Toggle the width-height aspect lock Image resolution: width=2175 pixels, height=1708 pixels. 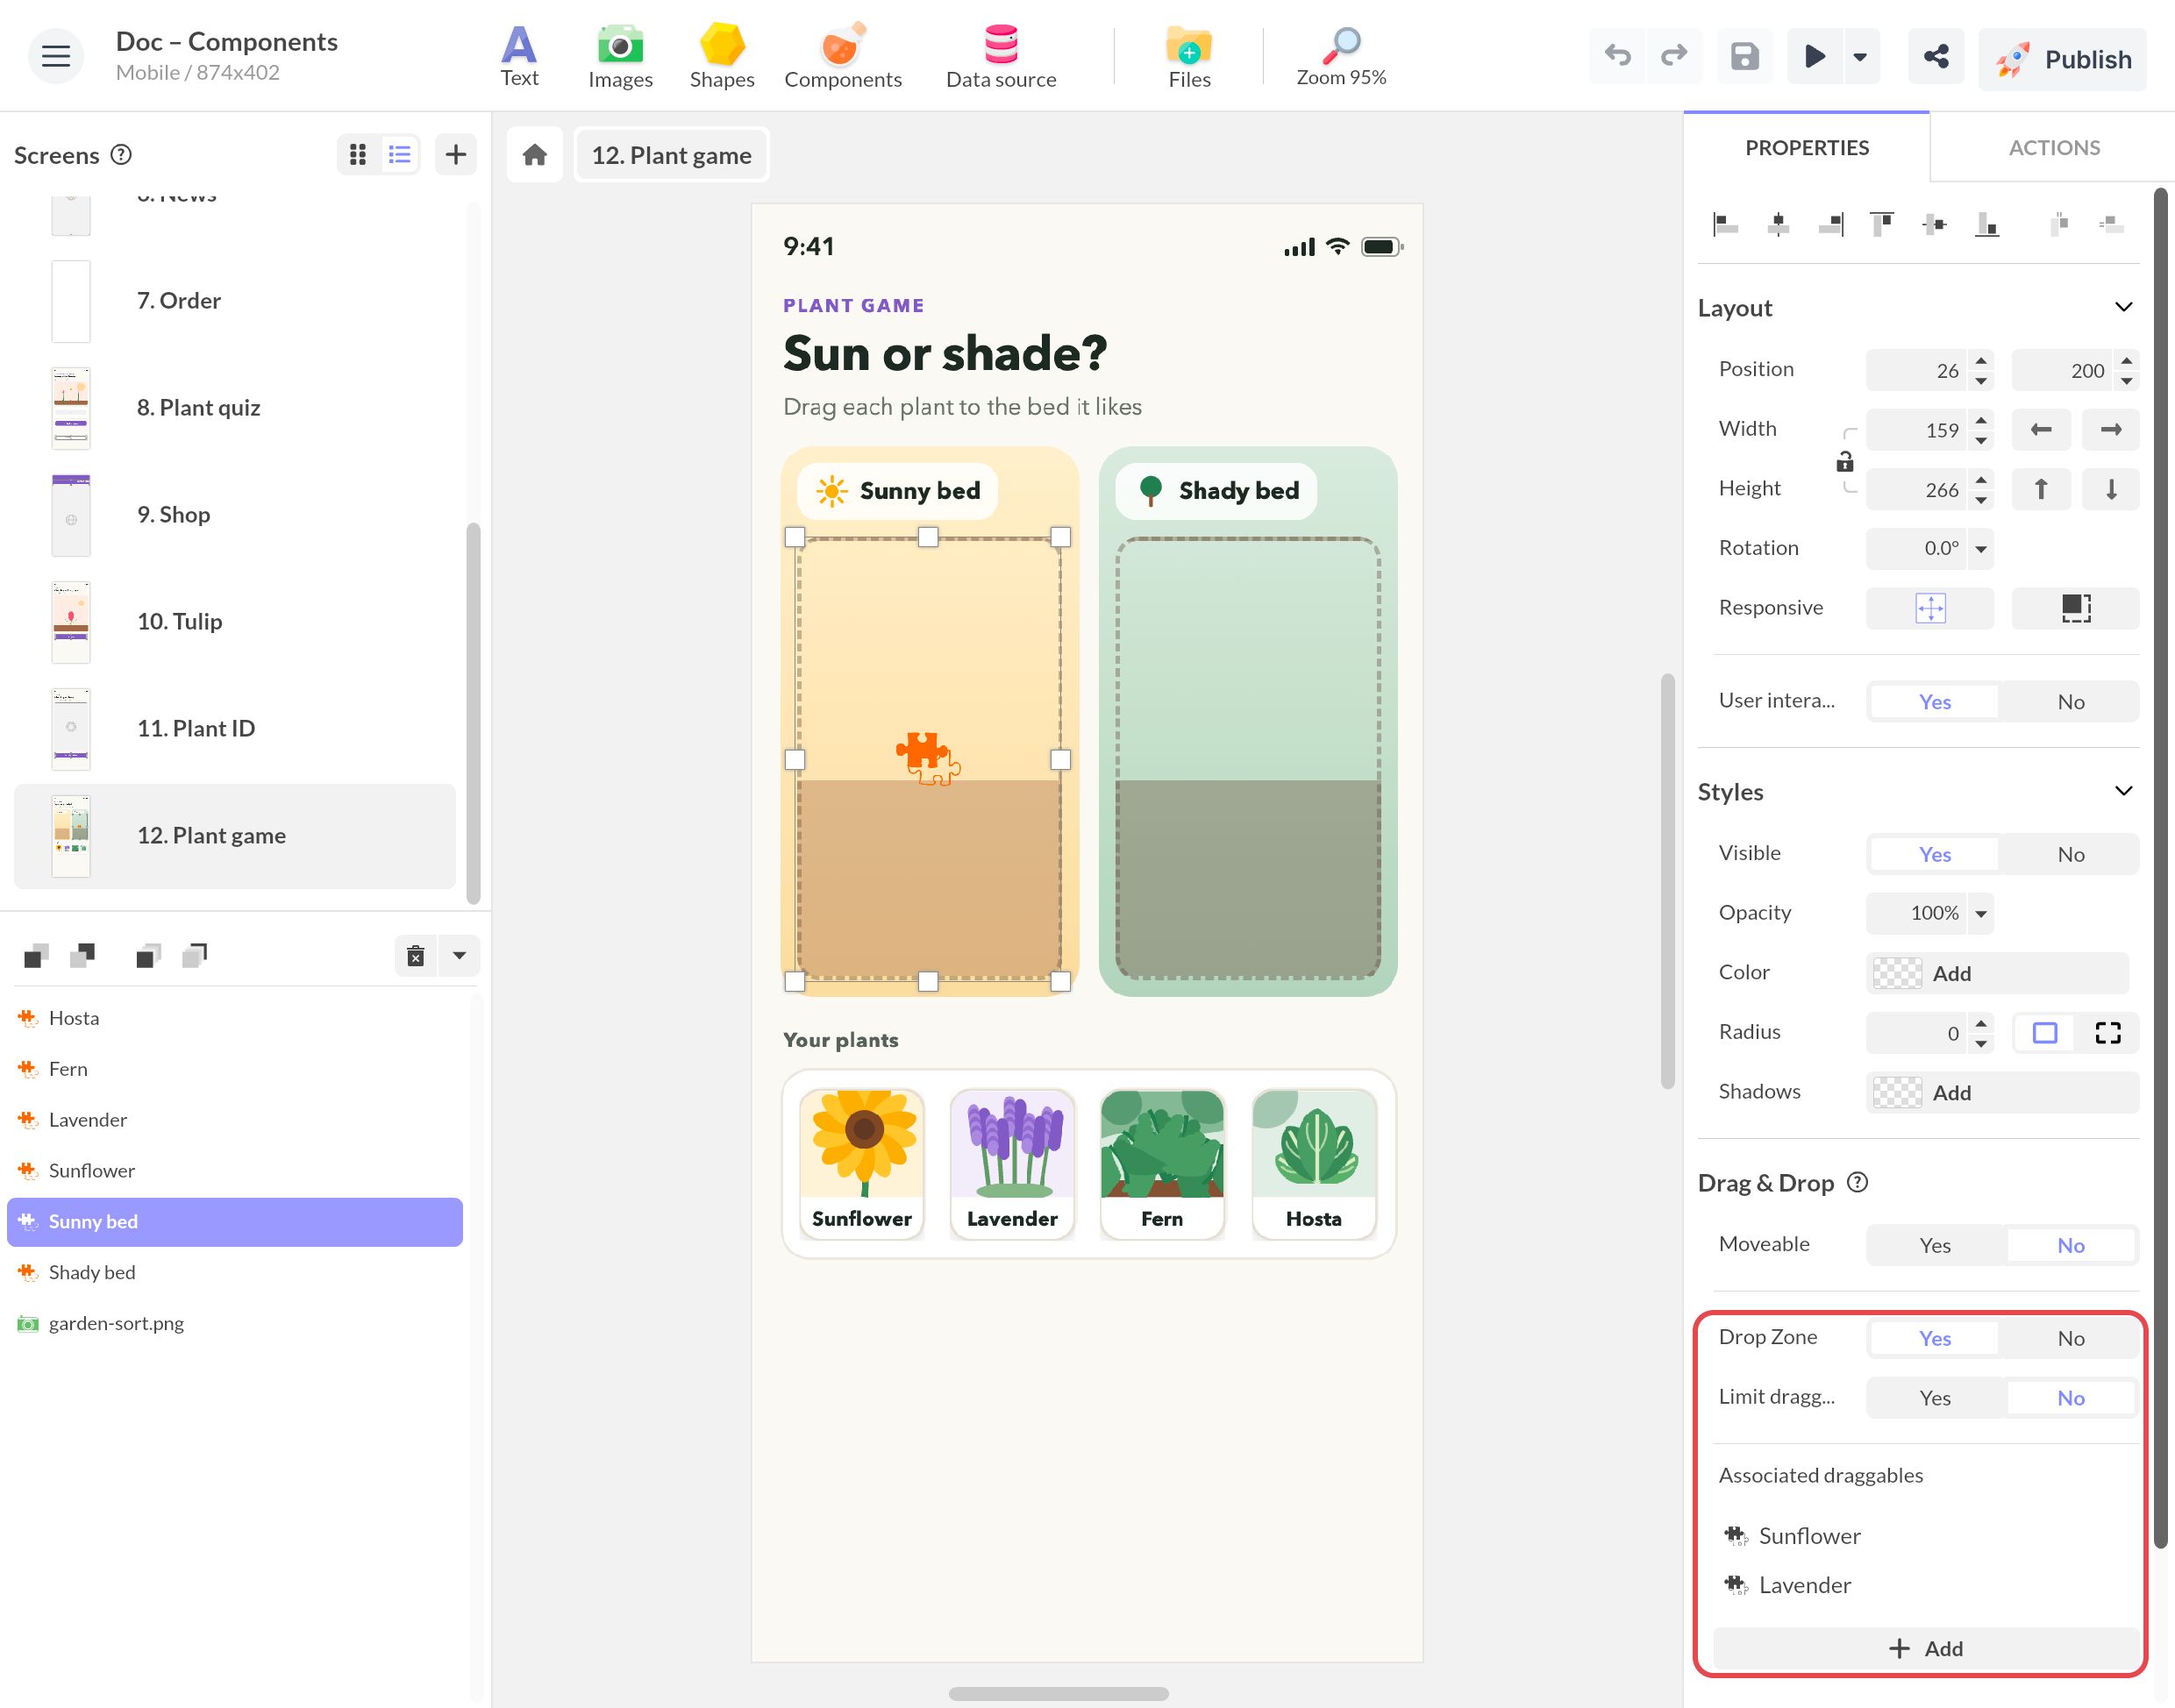(x=1845, y=461)
